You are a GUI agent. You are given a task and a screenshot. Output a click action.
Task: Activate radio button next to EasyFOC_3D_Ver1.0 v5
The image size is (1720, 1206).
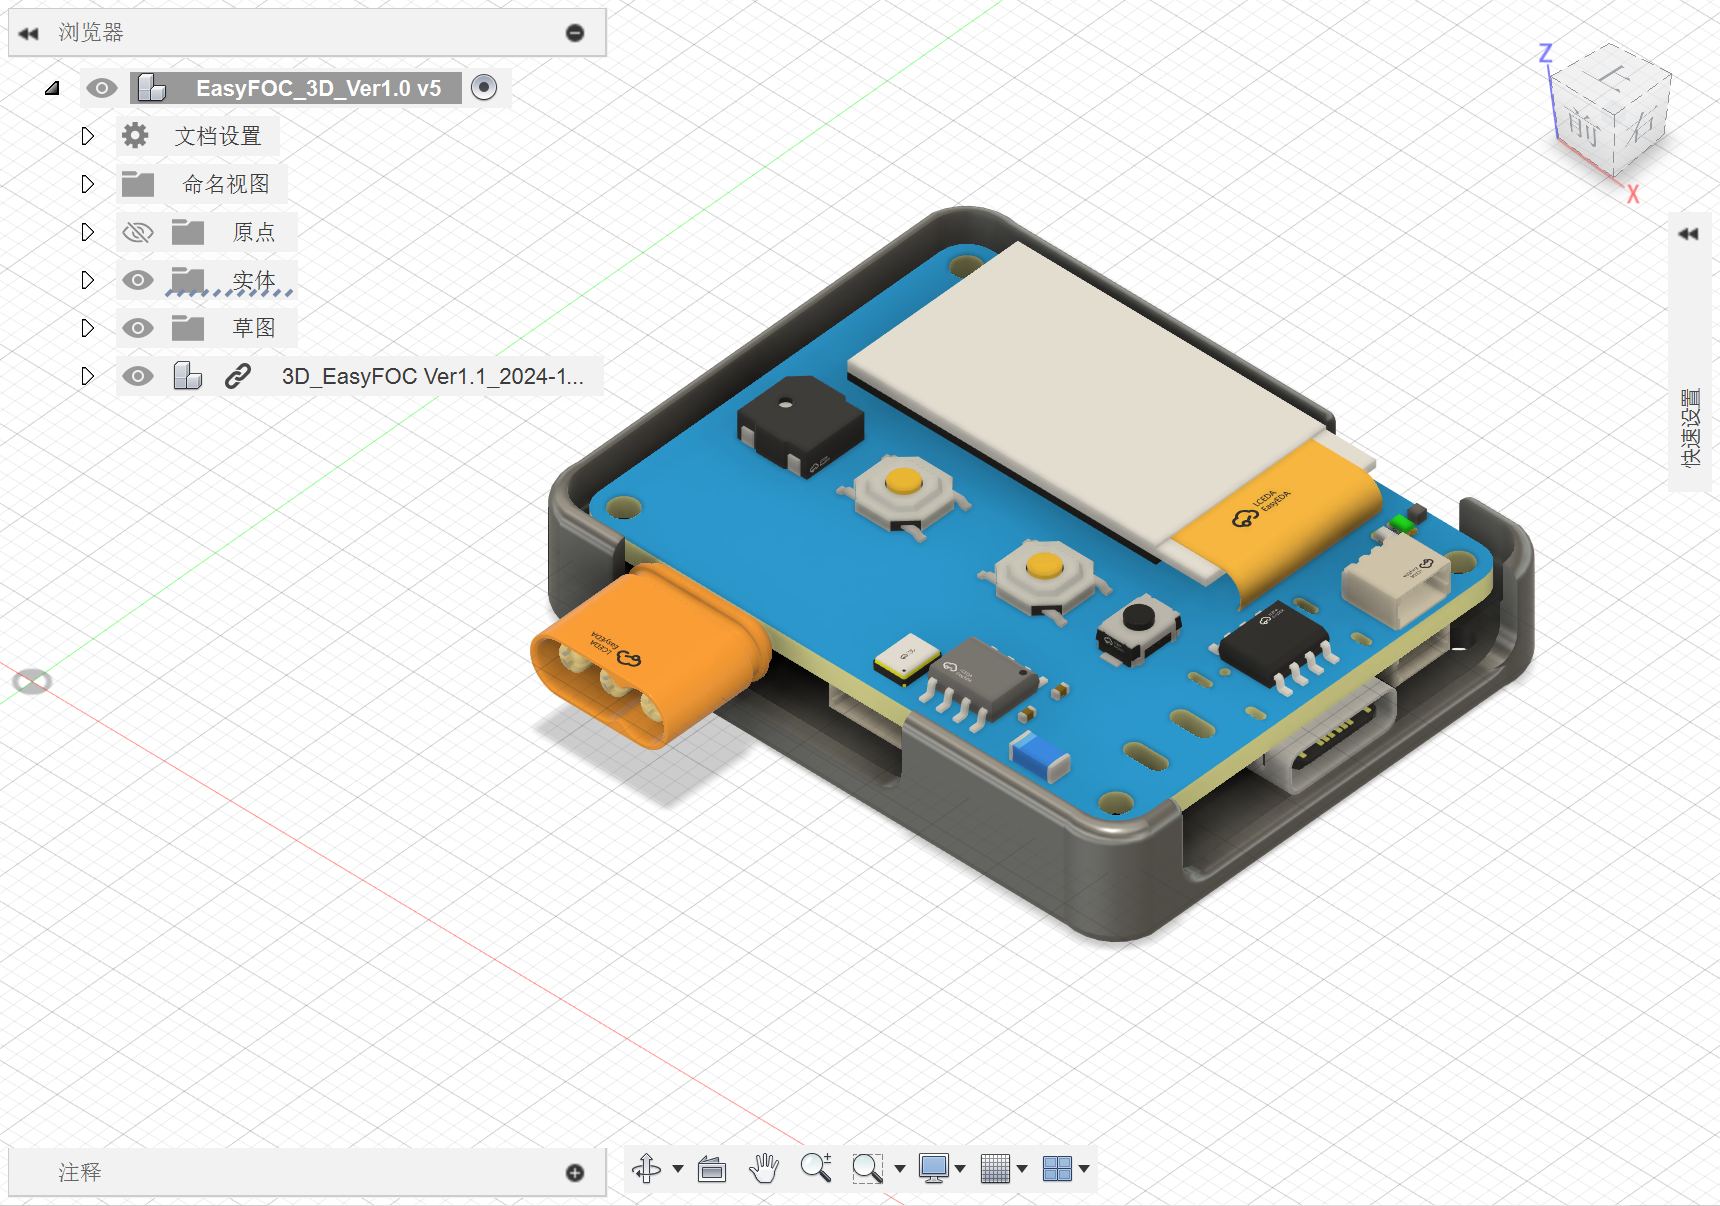pos(484,88)
